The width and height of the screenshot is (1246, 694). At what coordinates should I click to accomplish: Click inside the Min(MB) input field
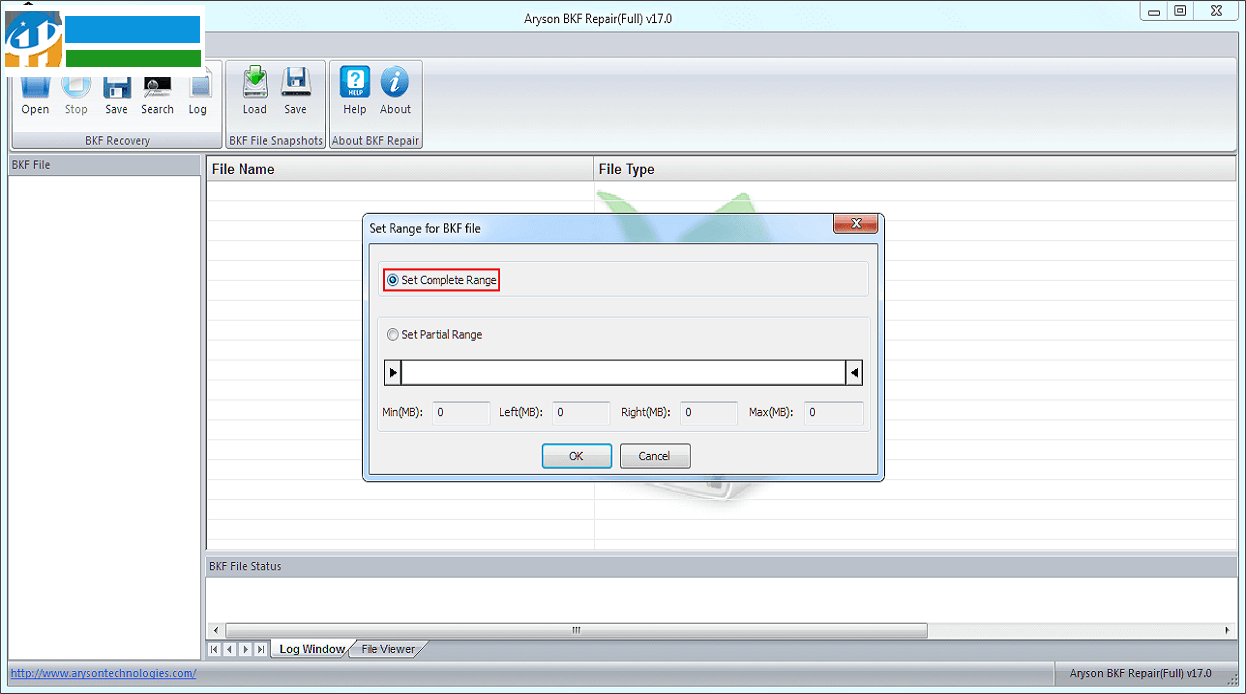click(x=460, y=413)
